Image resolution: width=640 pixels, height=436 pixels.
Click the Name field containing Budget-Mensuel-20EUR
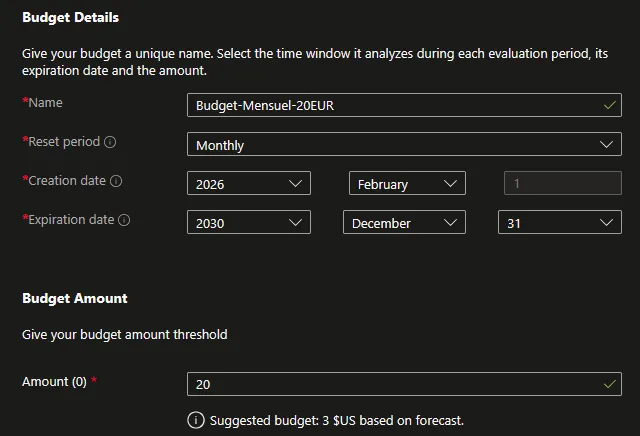point(404,105)
